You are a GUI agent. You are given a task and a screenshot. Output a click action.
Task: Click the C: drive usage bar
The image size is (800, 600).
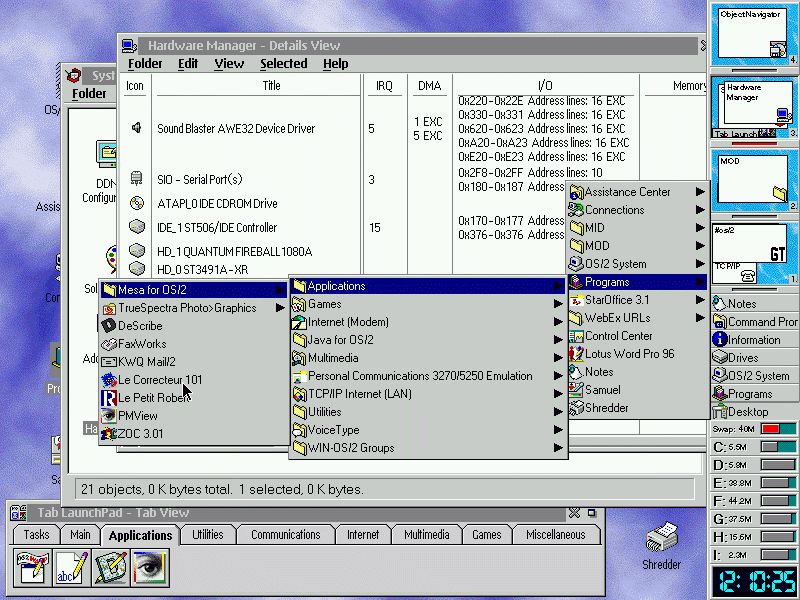777,447
